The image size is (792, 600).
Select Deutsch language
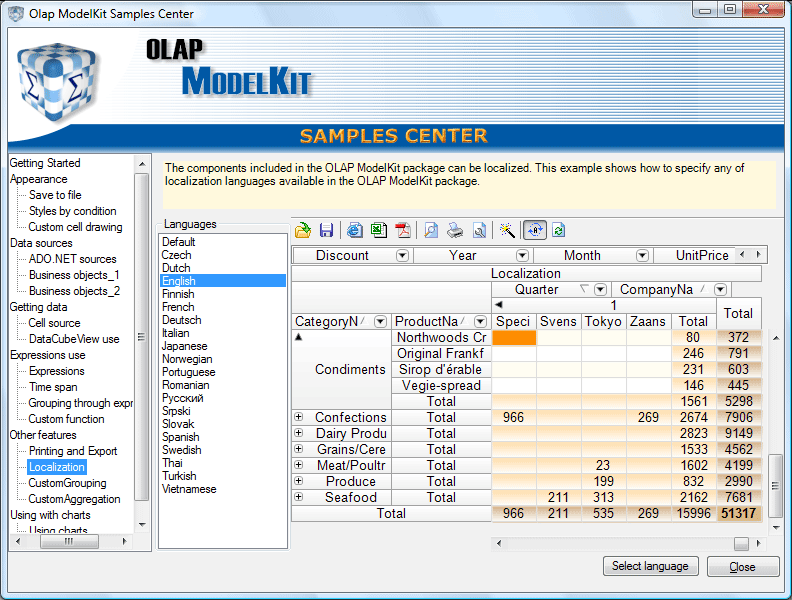pos(181,320)
